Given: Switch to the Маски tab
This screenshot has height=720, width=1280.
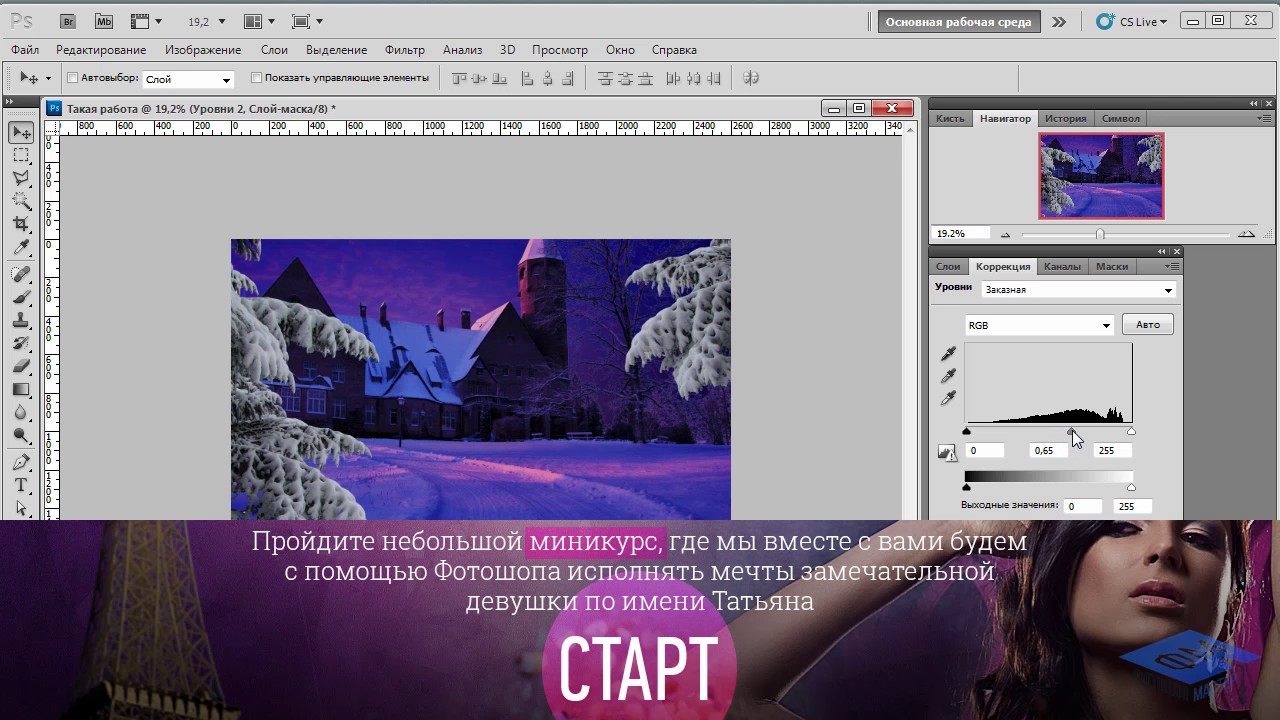Looking at the screenshot, I should 1112,266.
